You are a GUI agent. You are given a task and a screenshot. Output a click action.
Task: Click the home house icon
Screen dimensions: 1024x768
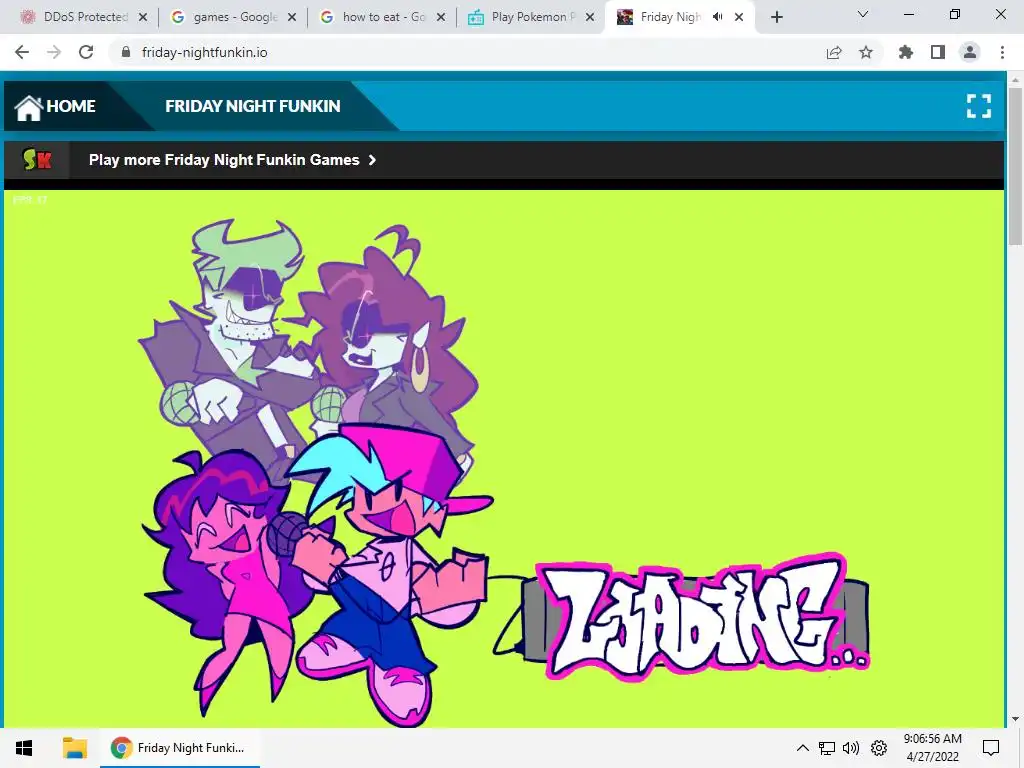29,108
